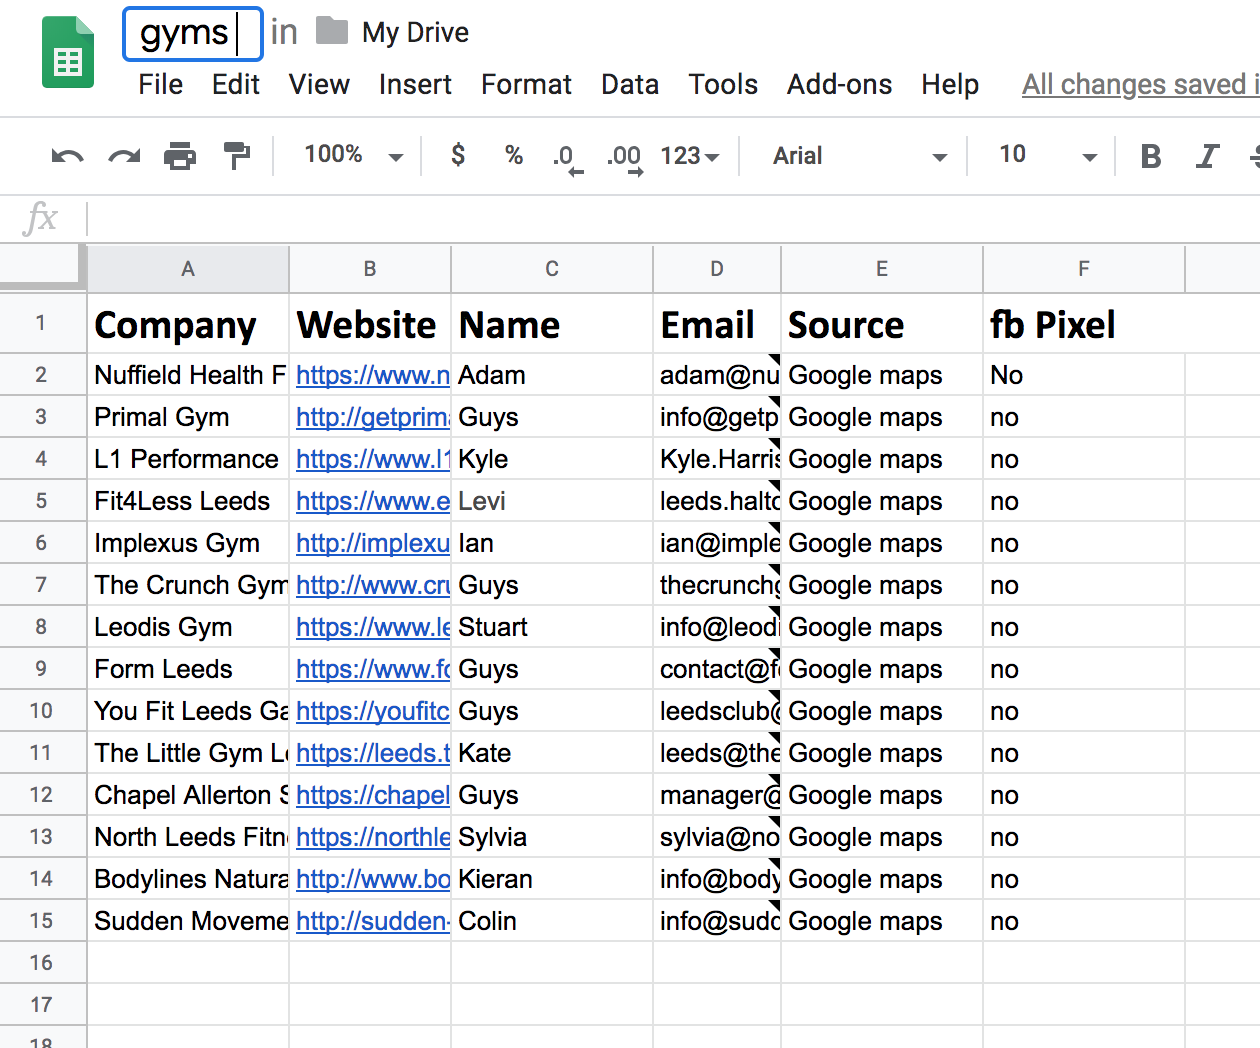Select the L1 Performance cell
Viewport: 1260px width, 1048px height.
pos(188,459)
